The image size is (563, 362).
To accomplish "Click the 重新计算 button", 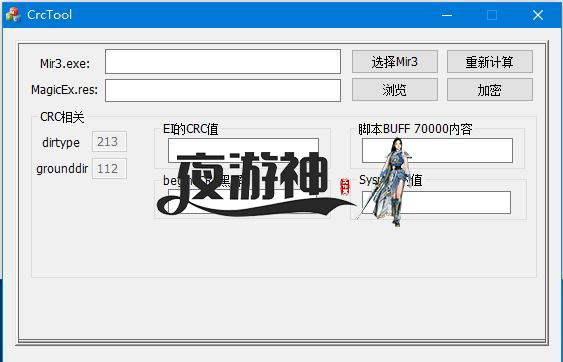I will [490, 62].
